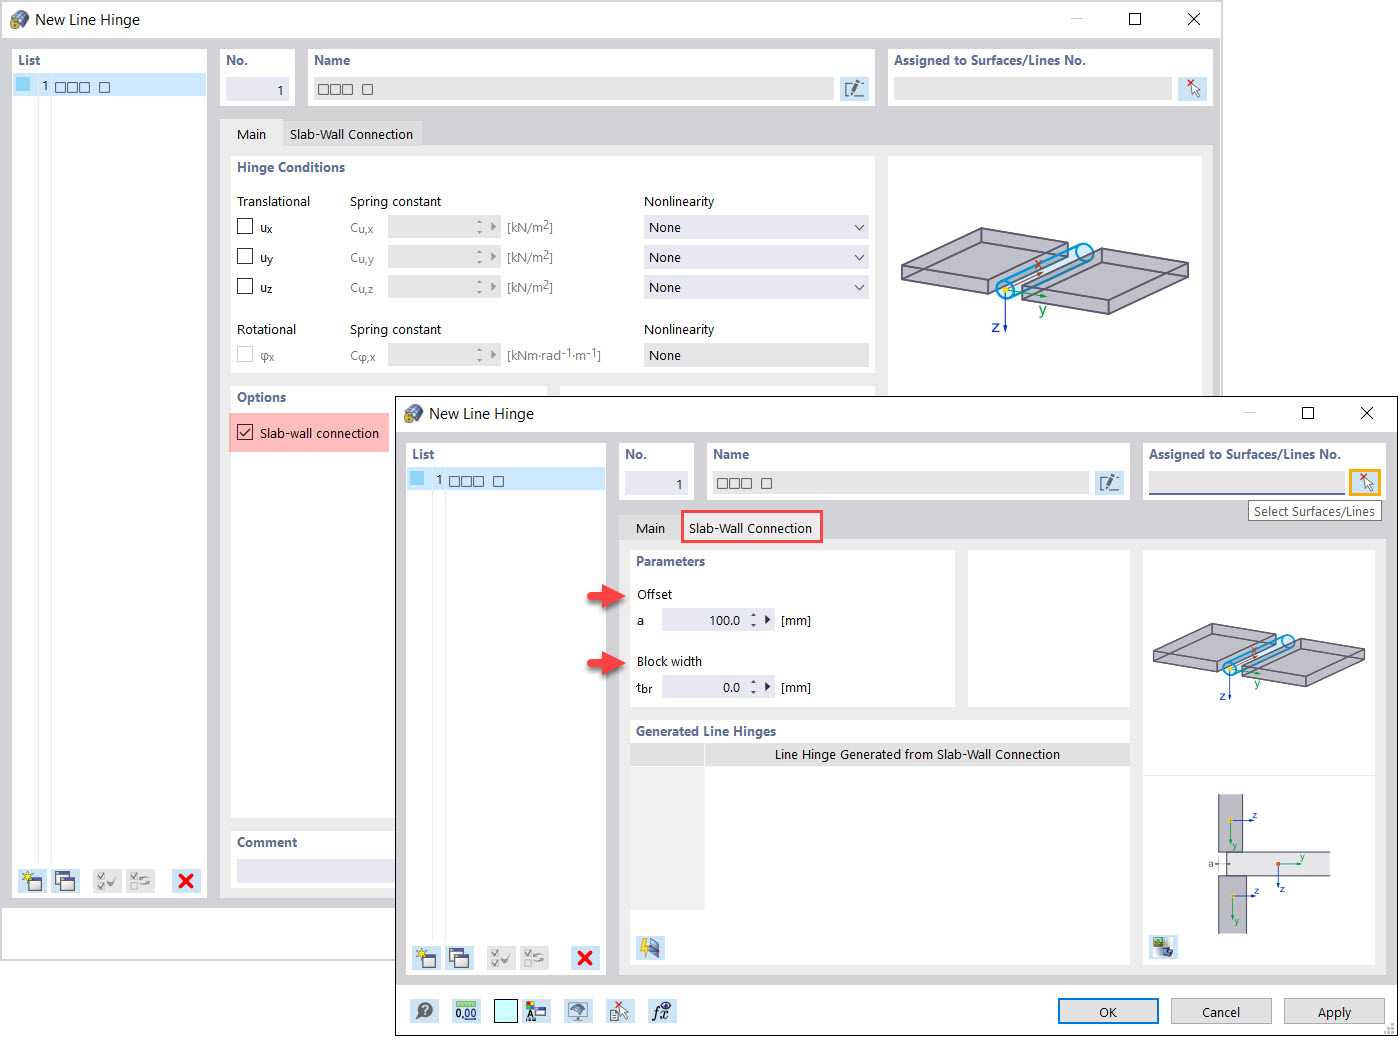Click the No. field in the front dialog

coord(656,483)
